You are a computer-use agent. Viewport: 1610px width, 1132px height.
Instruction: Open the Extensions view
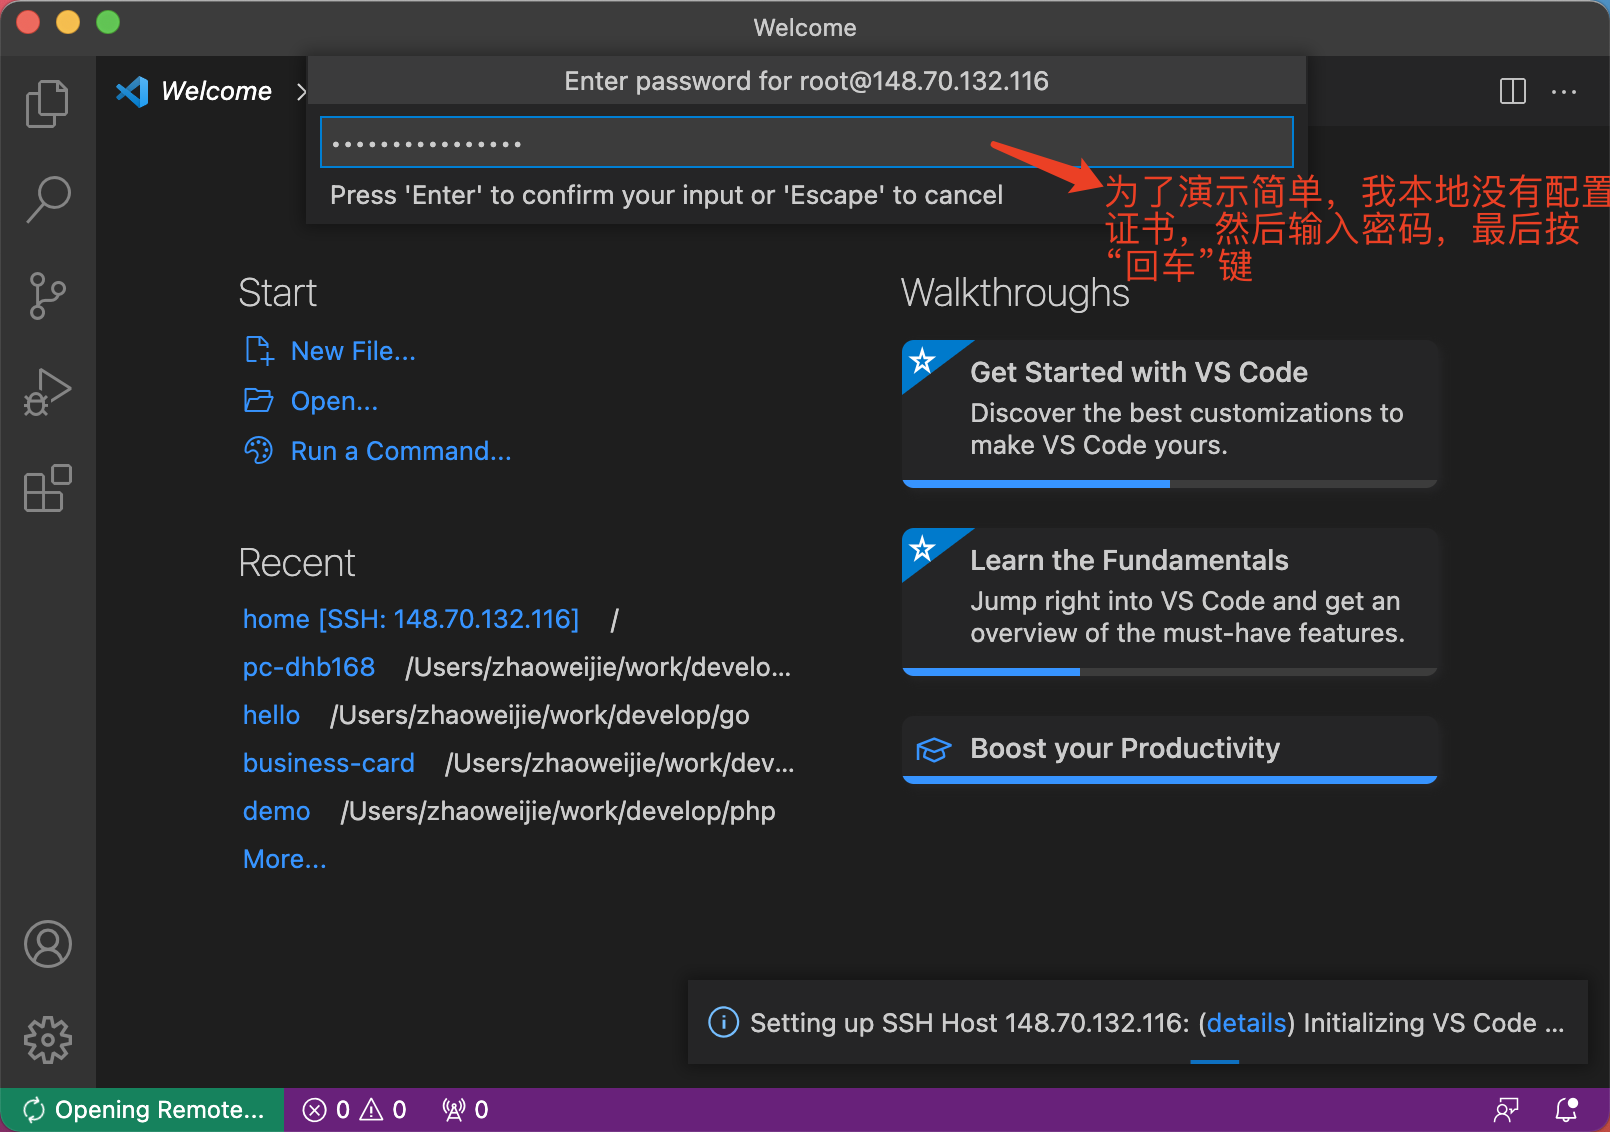pos(47,488)
